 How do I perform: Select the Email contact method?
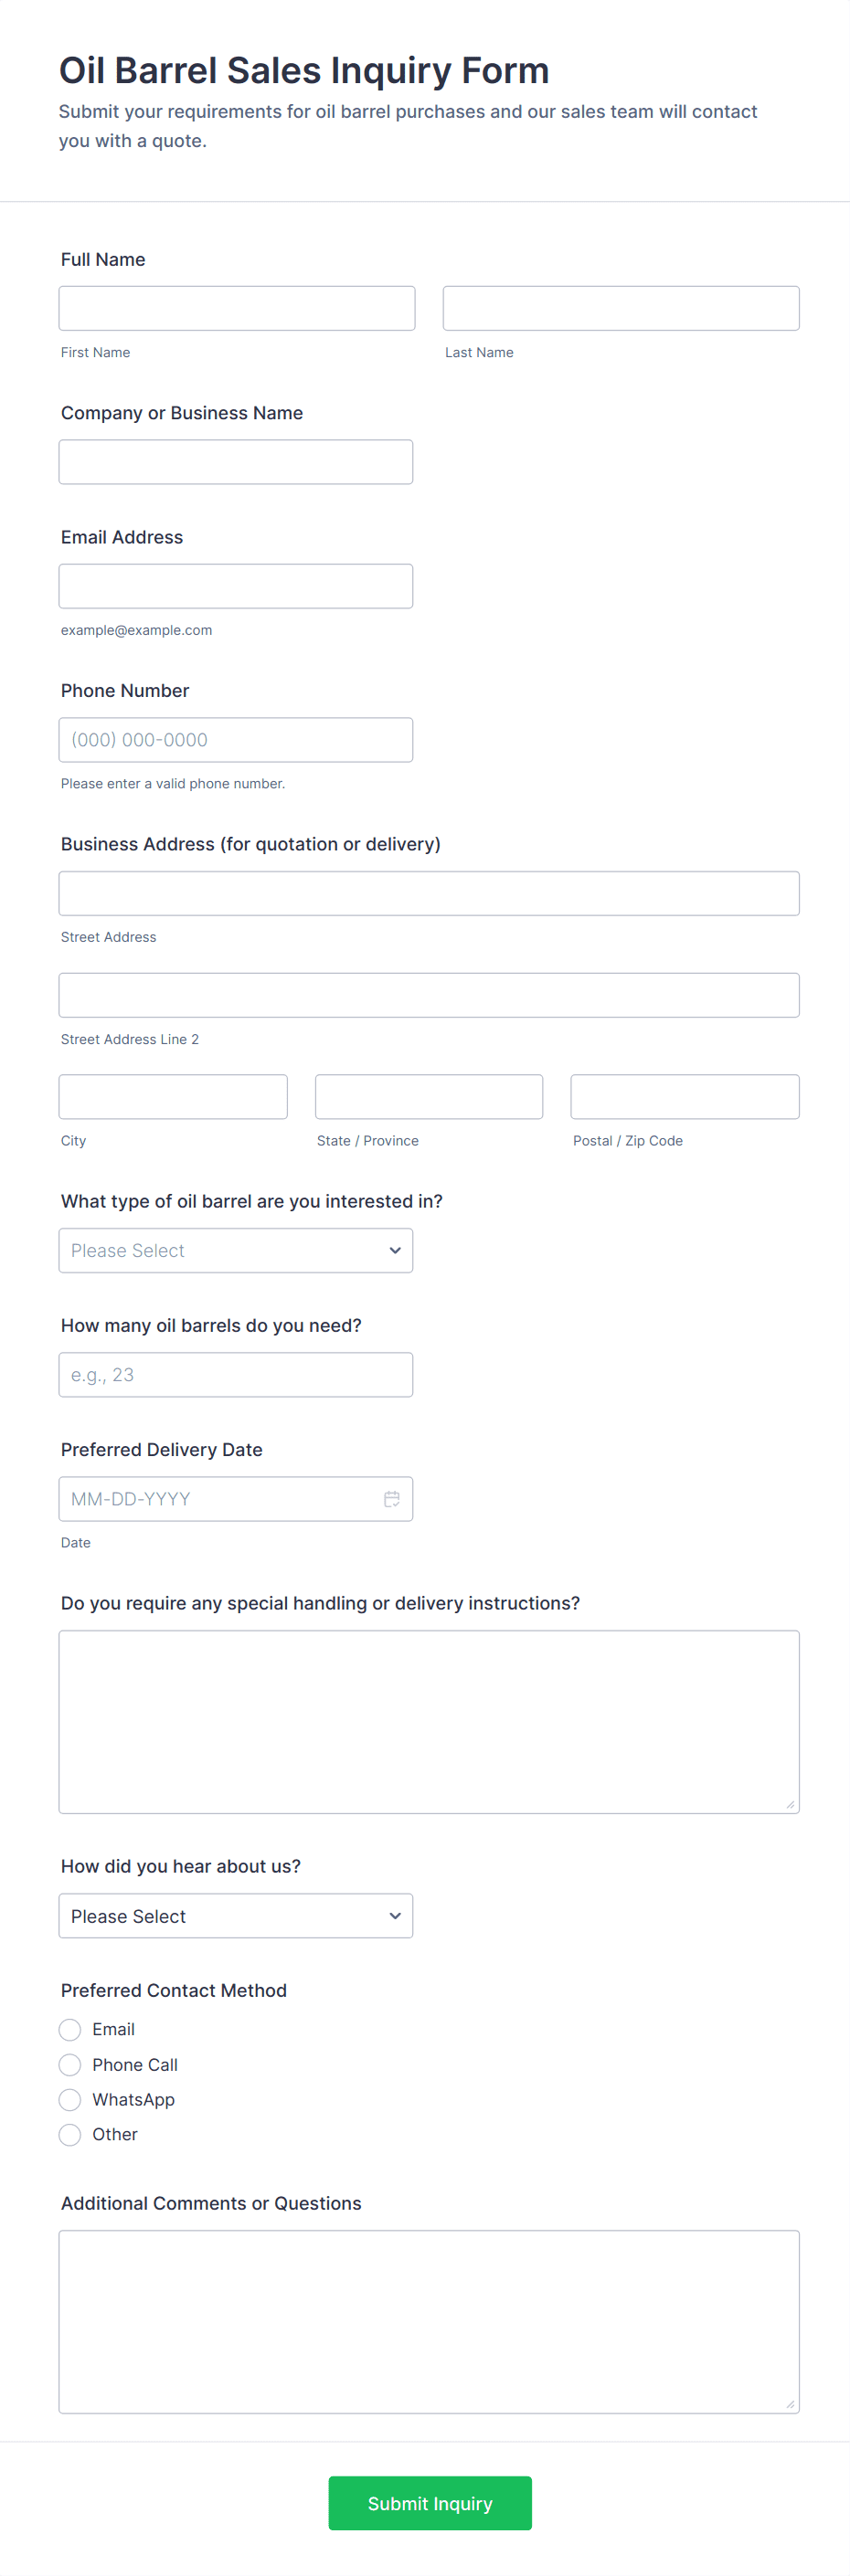click(70, 2029)
